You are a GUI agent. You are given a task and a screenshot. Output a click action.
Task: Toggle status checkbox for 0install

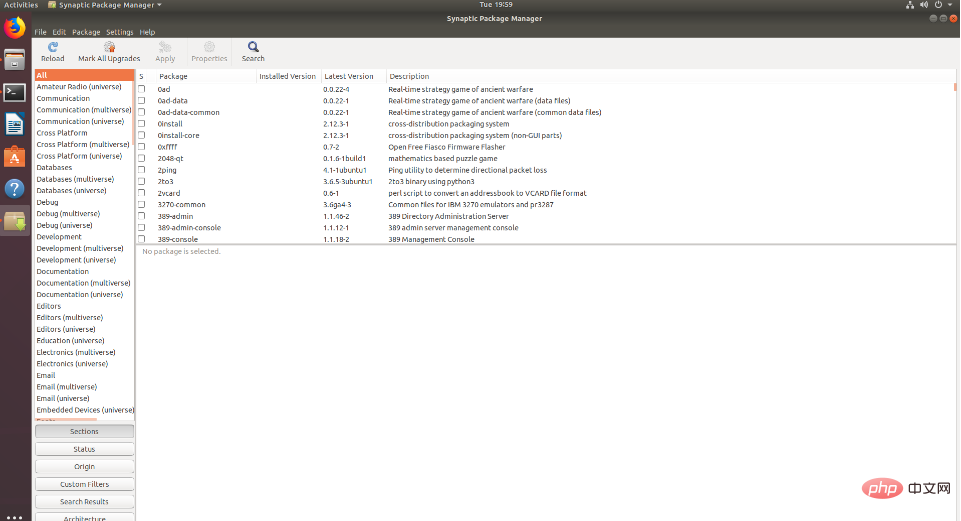click(142, 124)
